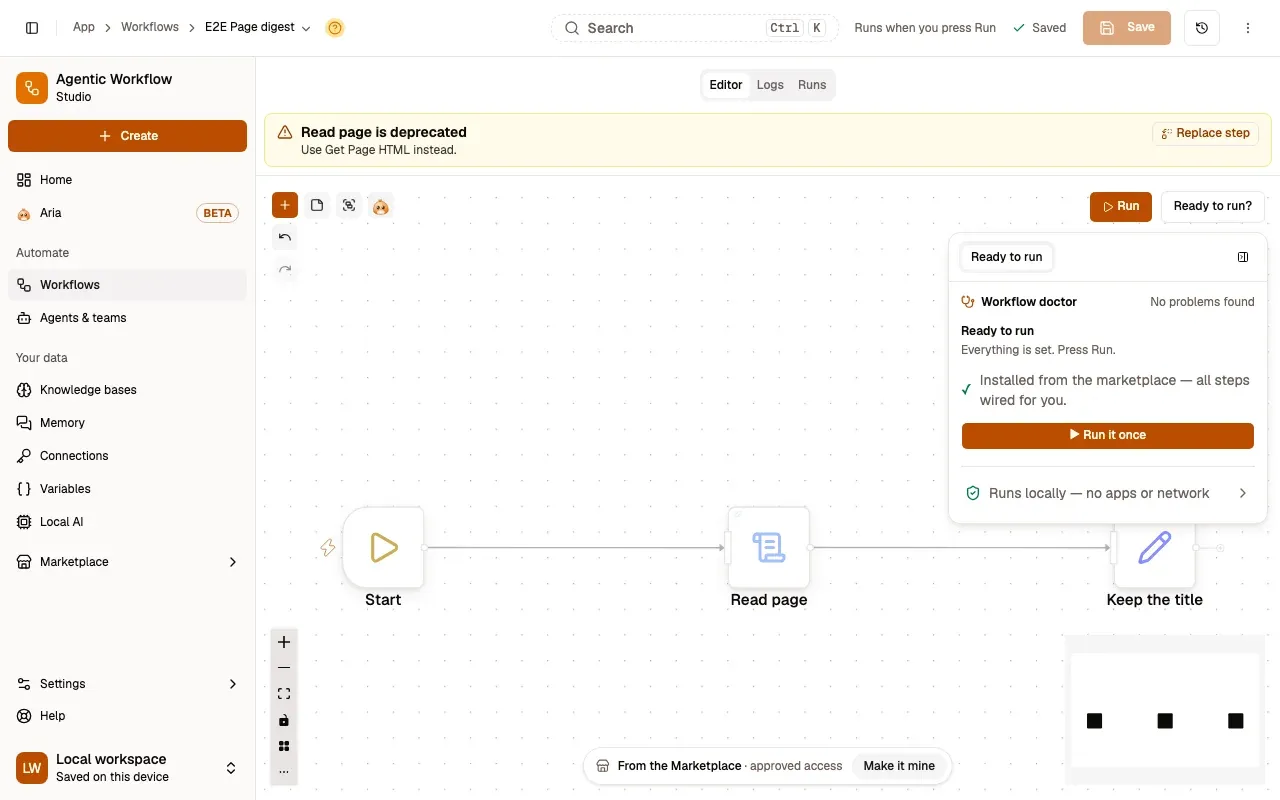Open the Aria assistant icon in canvas toolbar
Viewport: 1280px width, 800px height.
click(x=381, y=206)
